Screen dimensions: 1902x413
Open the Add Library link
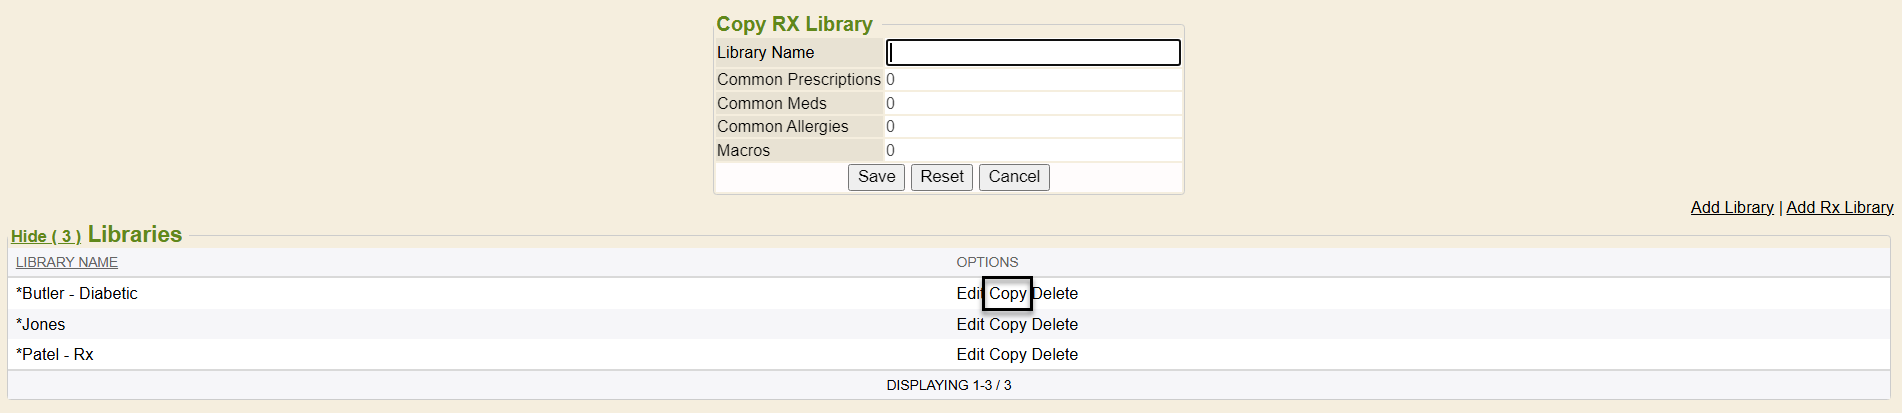1732,207
